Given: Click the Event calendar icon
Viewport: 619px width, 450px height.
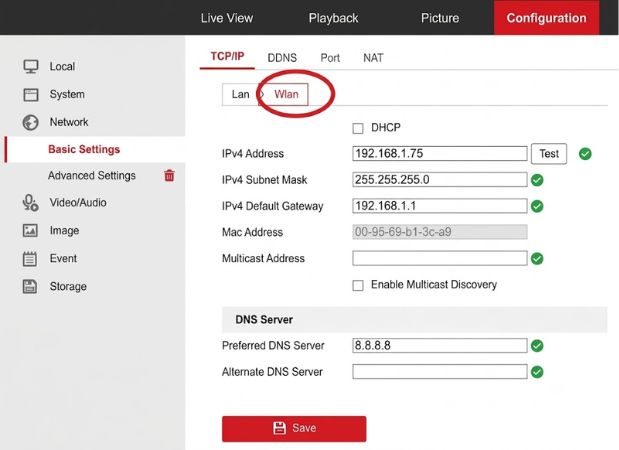Looking at the screenshot, I should (x=30, y=259).
